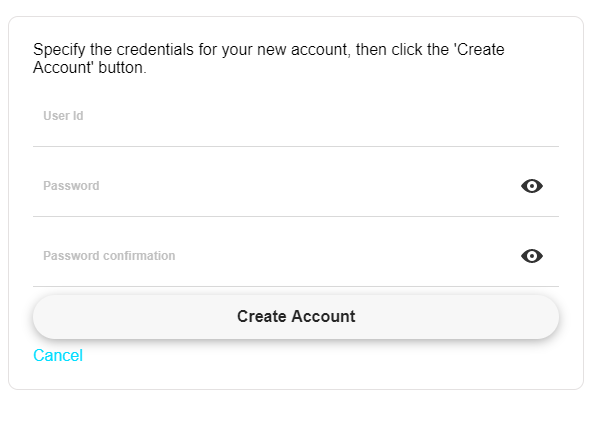
Task: Click the instruction text about credentials
Action: coord(269,59)
